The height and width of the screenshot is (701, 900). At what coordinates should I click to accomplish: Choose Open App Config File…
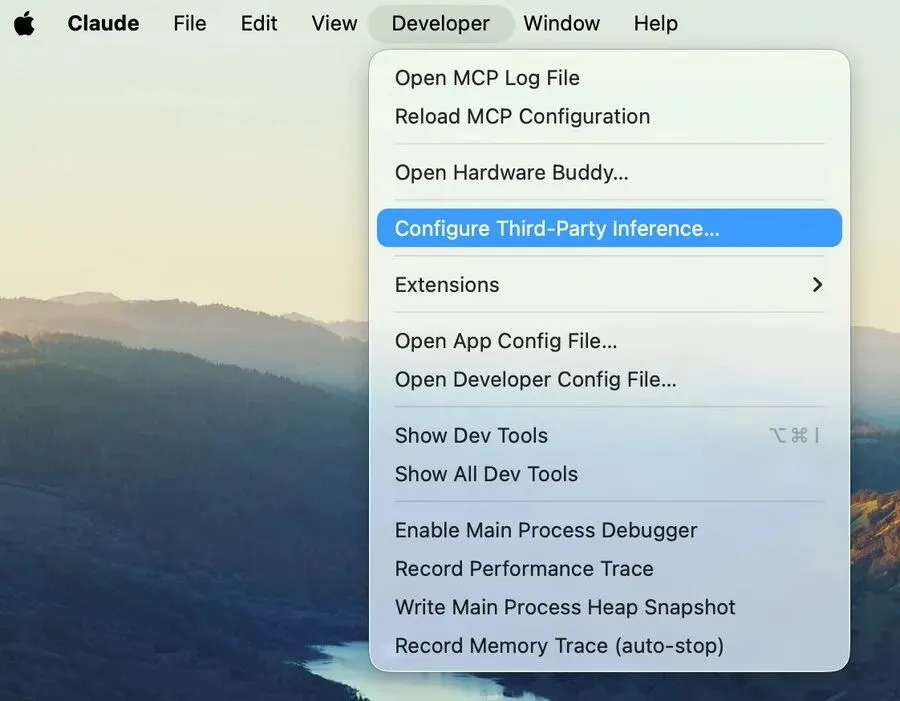tap(609, 340)
